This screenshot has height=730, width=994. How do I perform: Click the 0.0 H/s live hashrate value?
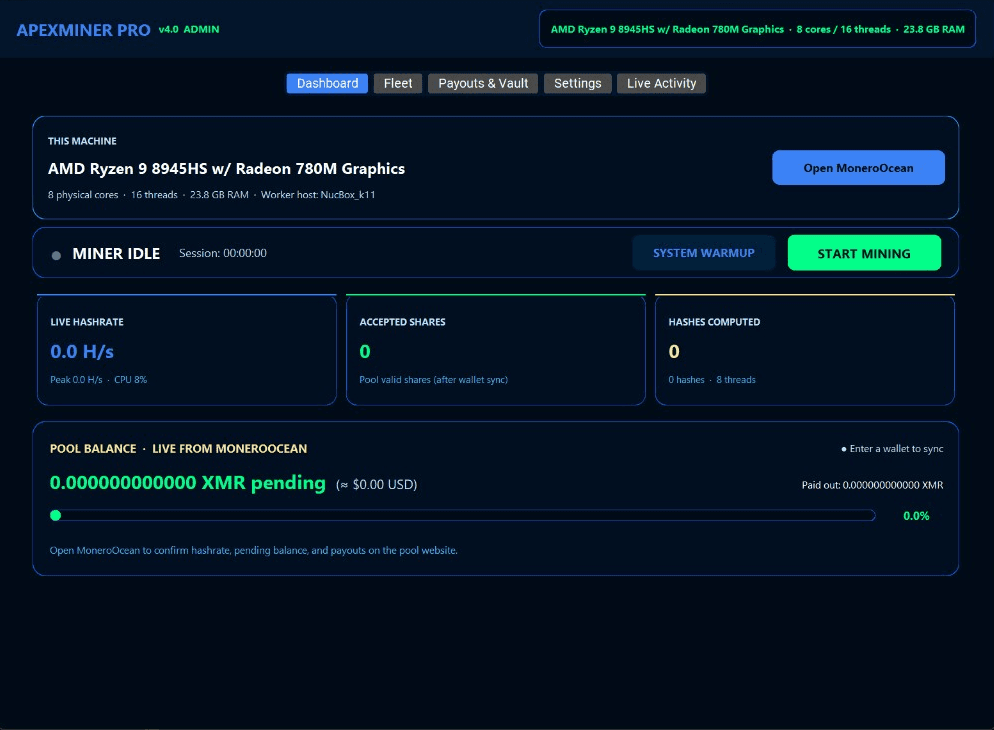tap(82, 352)
